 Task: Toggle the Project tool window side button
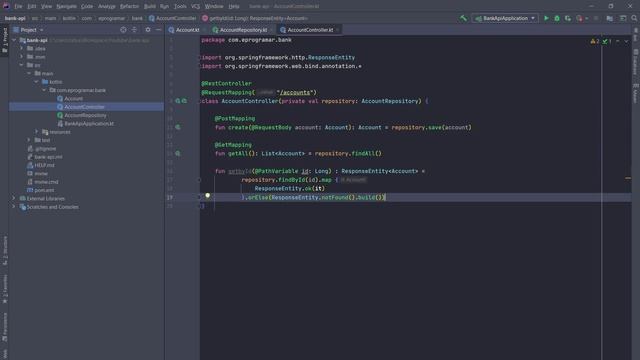4,40
